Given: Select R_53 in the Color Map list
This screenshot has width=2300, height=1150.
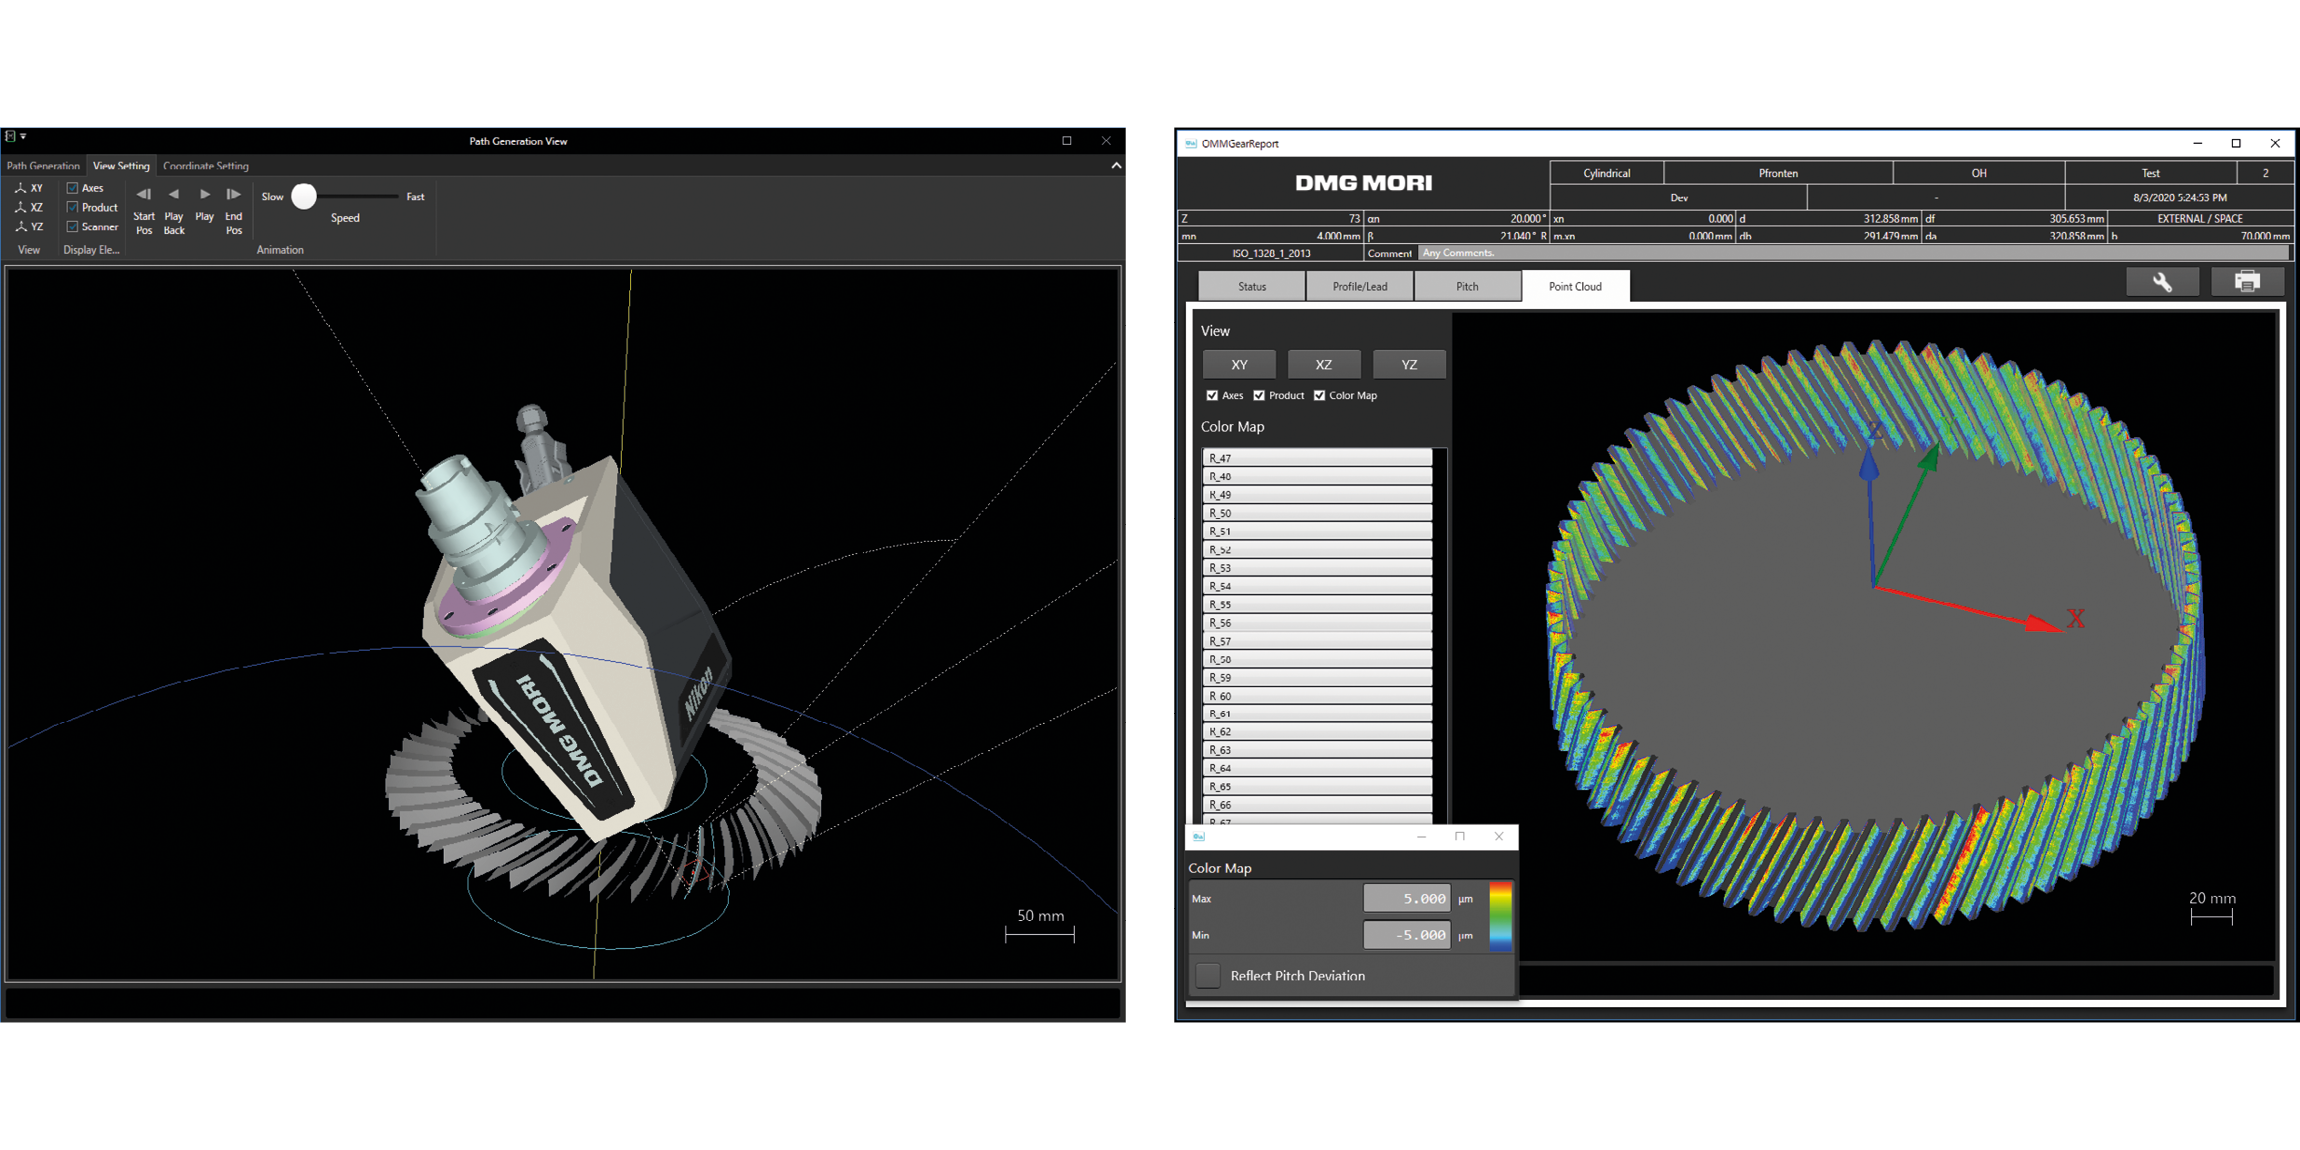Looking at the screenshot, I should pyautogui.click(x=1317, y=568).
